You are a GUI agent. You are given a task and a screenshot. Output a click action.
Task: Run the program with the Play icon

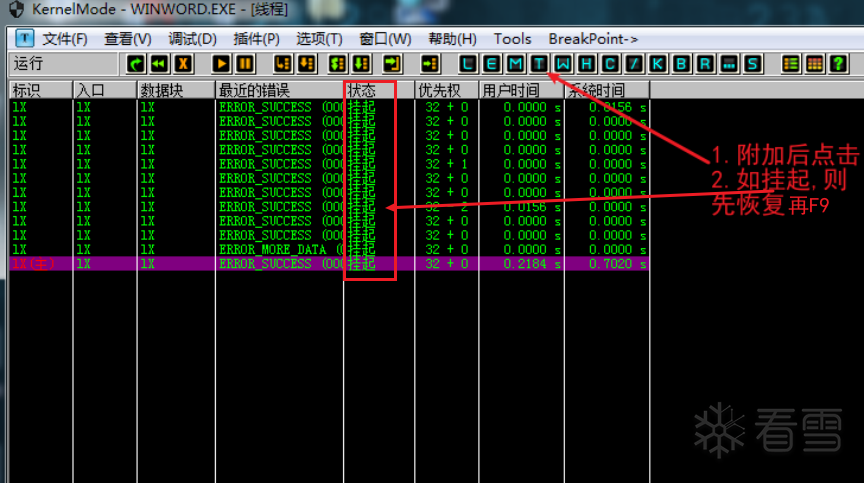click(x=222, y=64)
